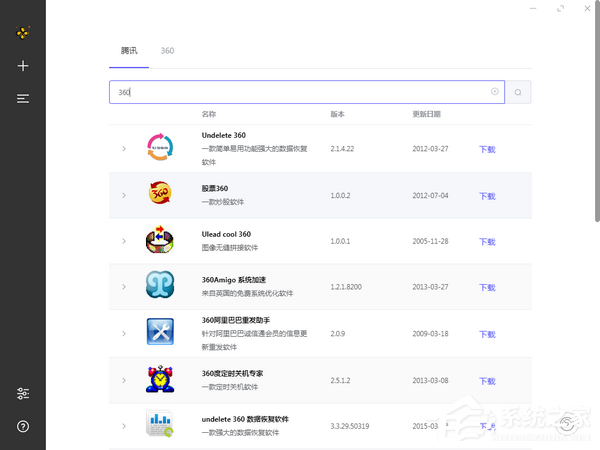
Task: Focus the search input field containing 360
Action: tap(300, 92)
